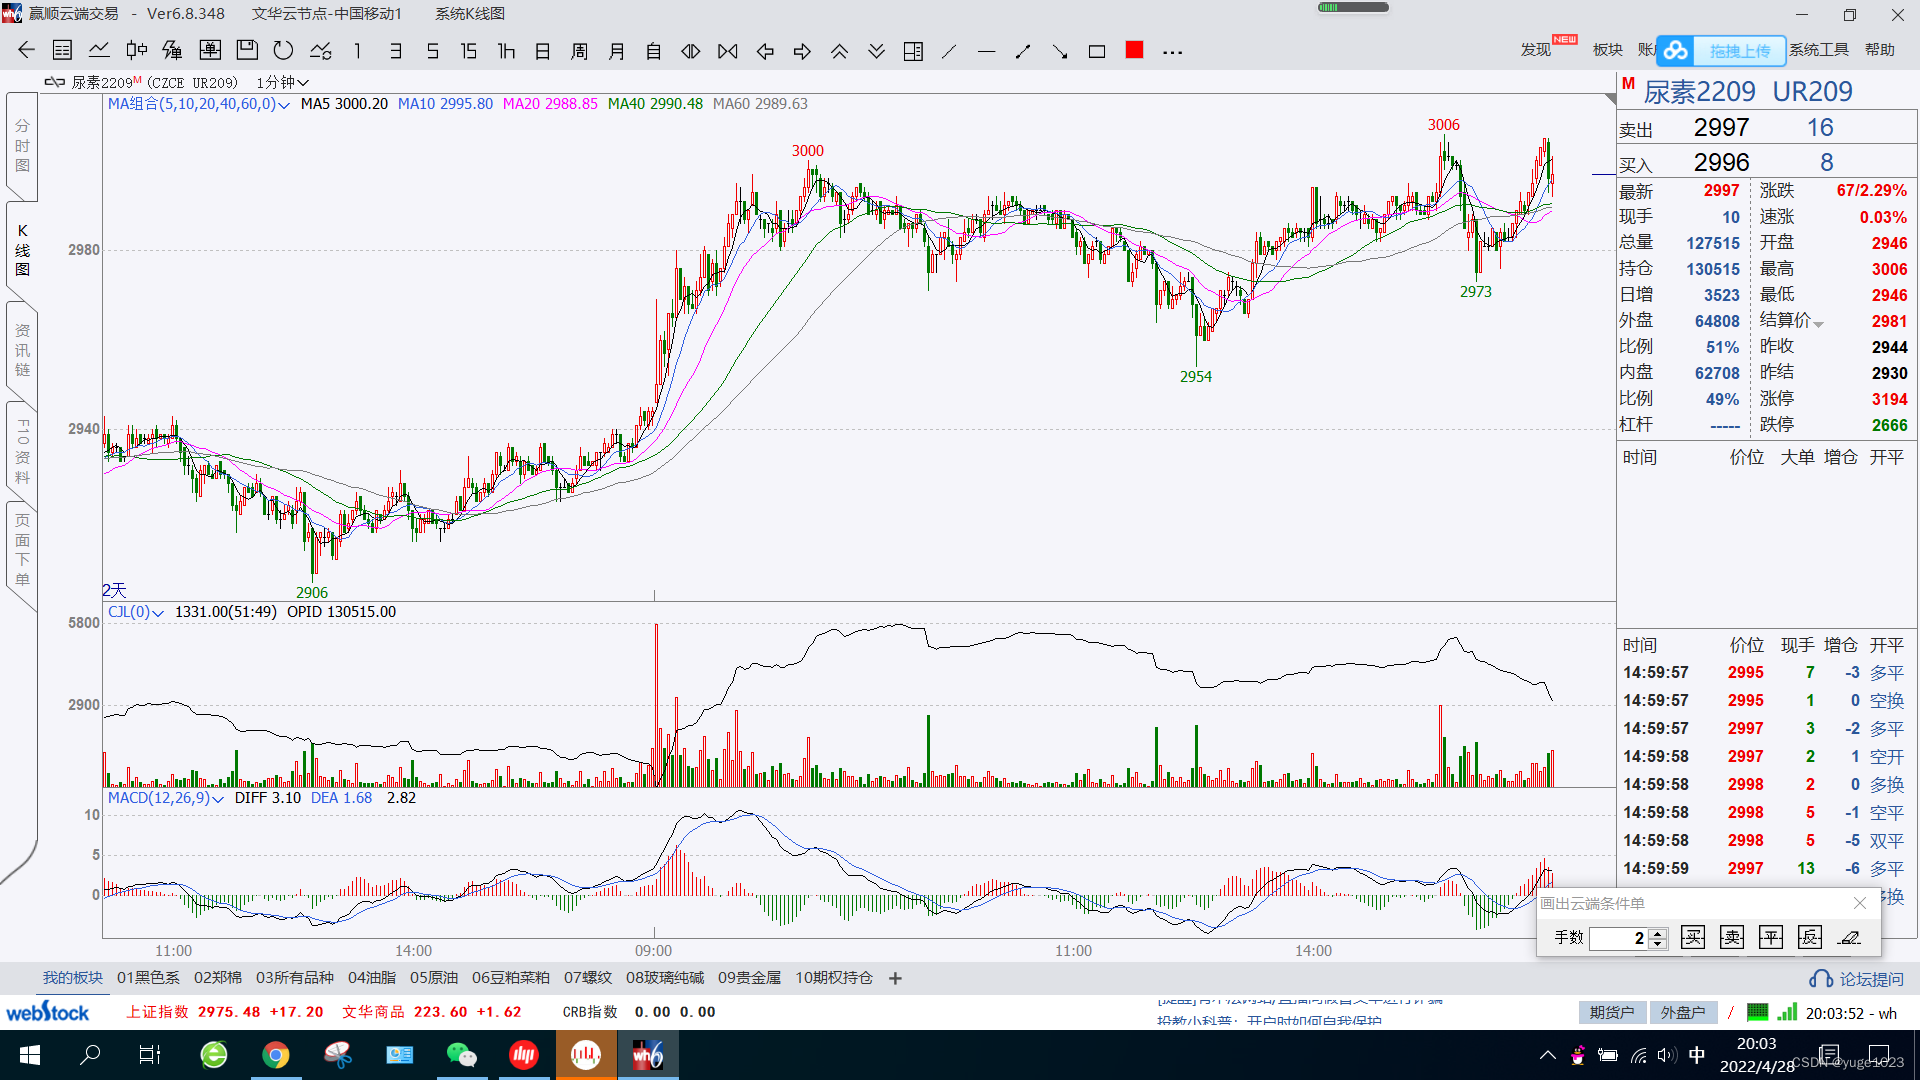This screenshot has height=1080, width=1920.
Task: Select the 15-minute period button
Action: click(x=469, y=51)
